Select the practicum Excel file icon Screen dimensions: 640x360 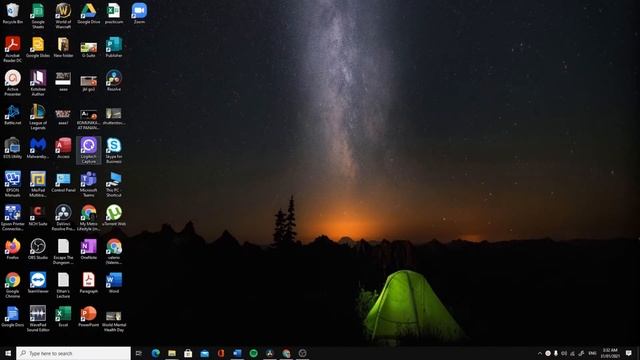pyautogui.click(x=114, y=13)
